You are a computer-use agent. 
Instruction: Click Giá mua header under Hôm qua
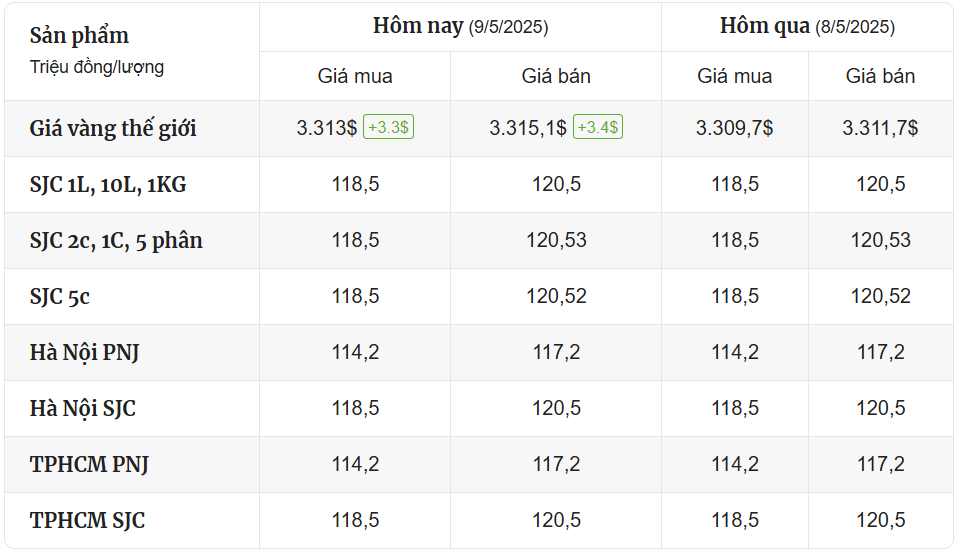(735, 76)
